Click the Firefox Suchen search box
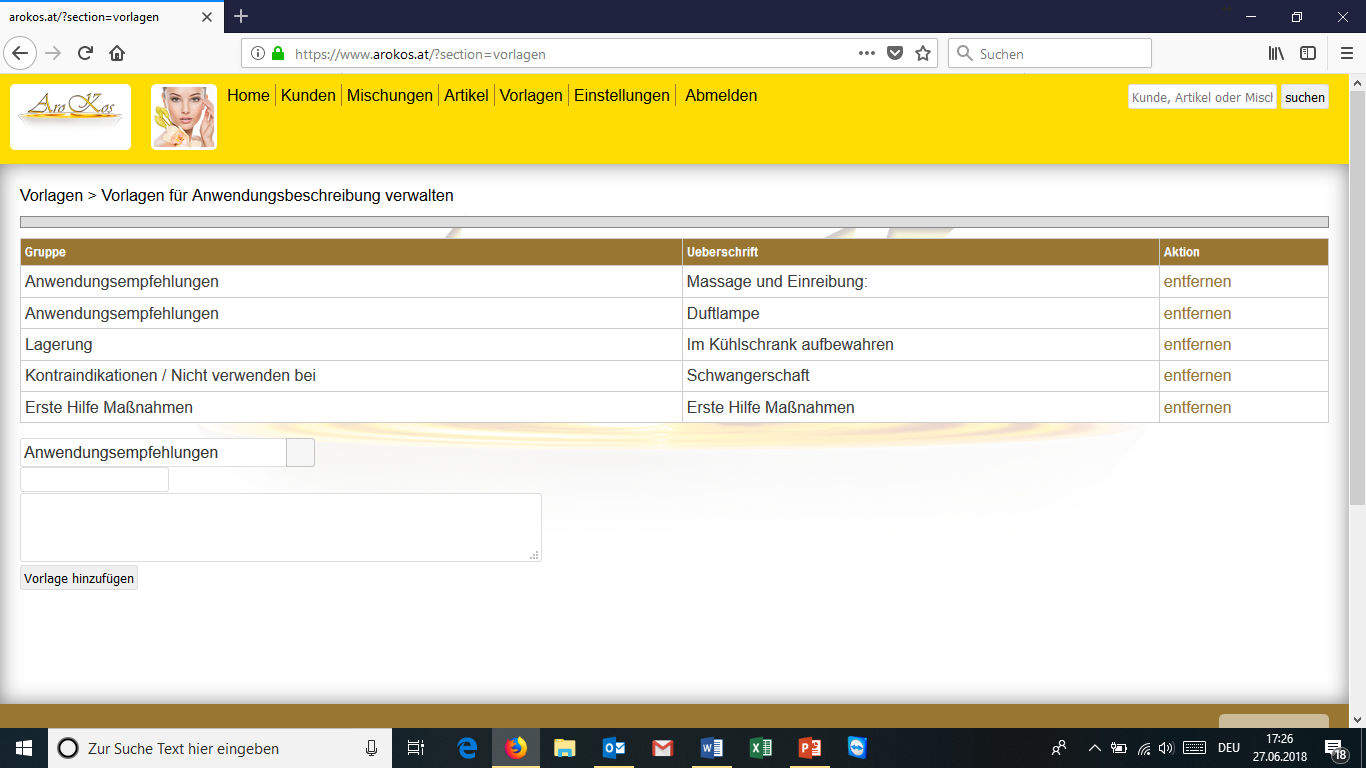The height and width of the screenshot is (768, 1366). tap(1049, 54)
